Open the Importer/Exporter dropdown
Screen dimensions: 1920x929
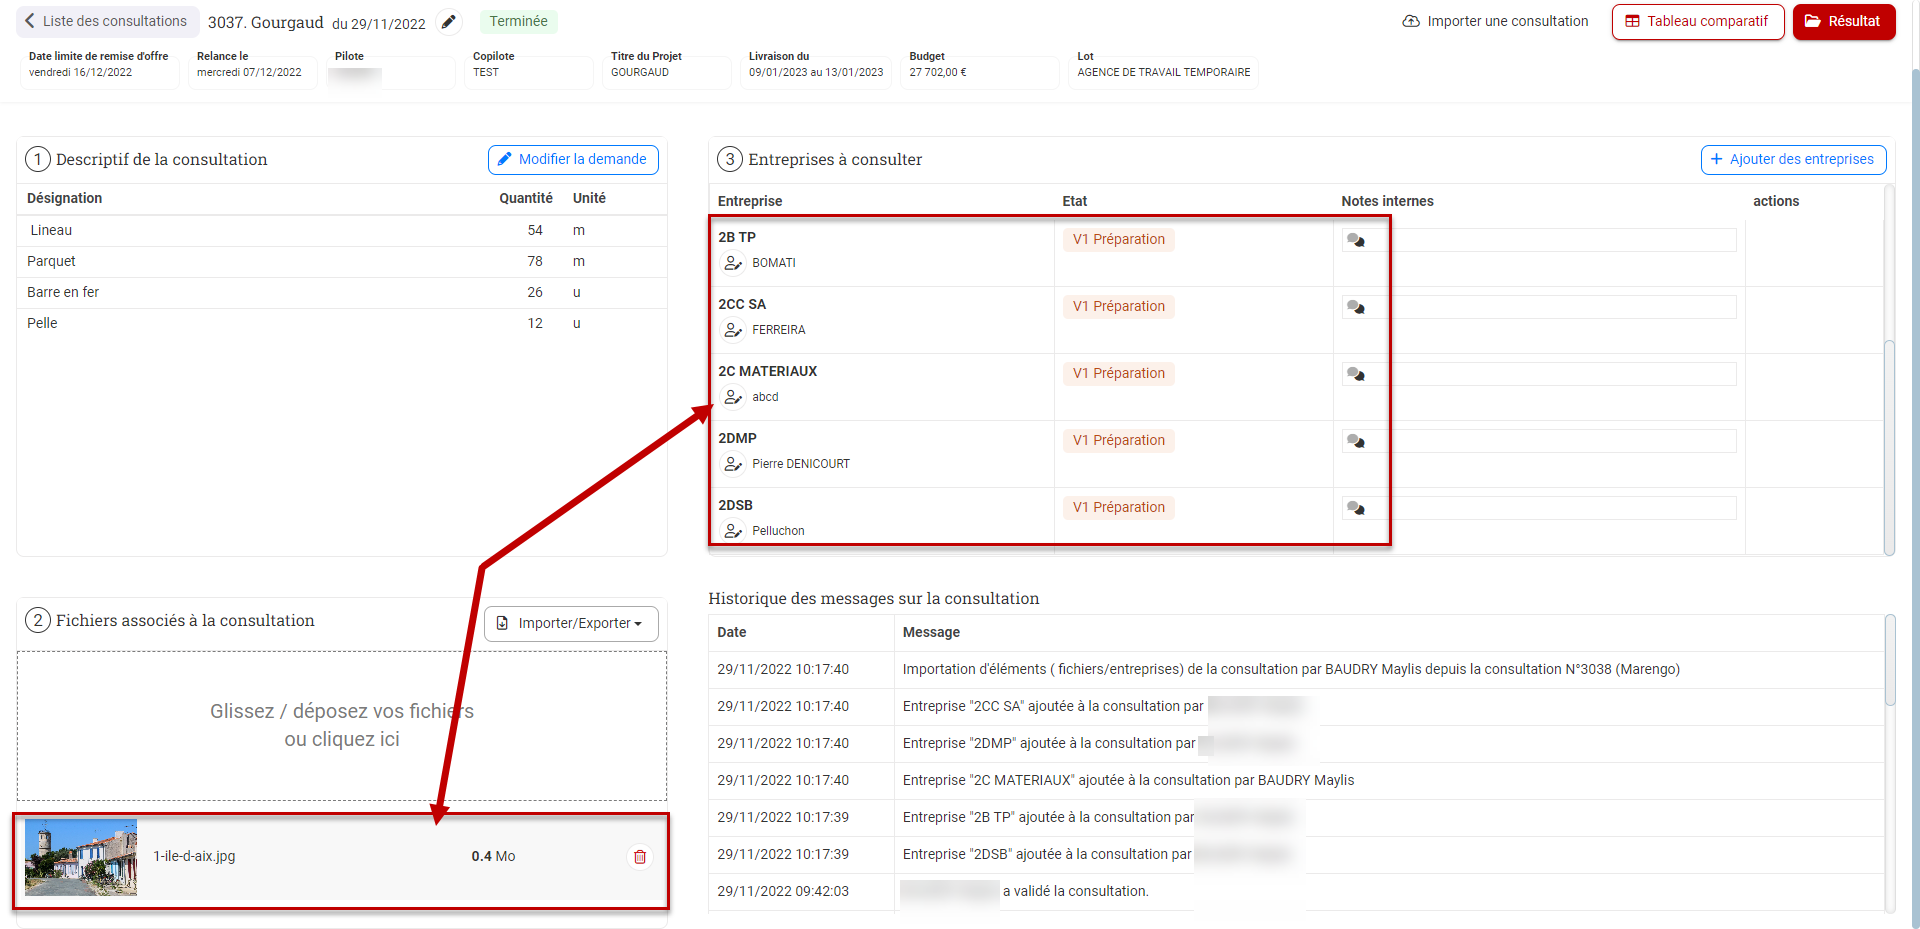tap(571, 623)
